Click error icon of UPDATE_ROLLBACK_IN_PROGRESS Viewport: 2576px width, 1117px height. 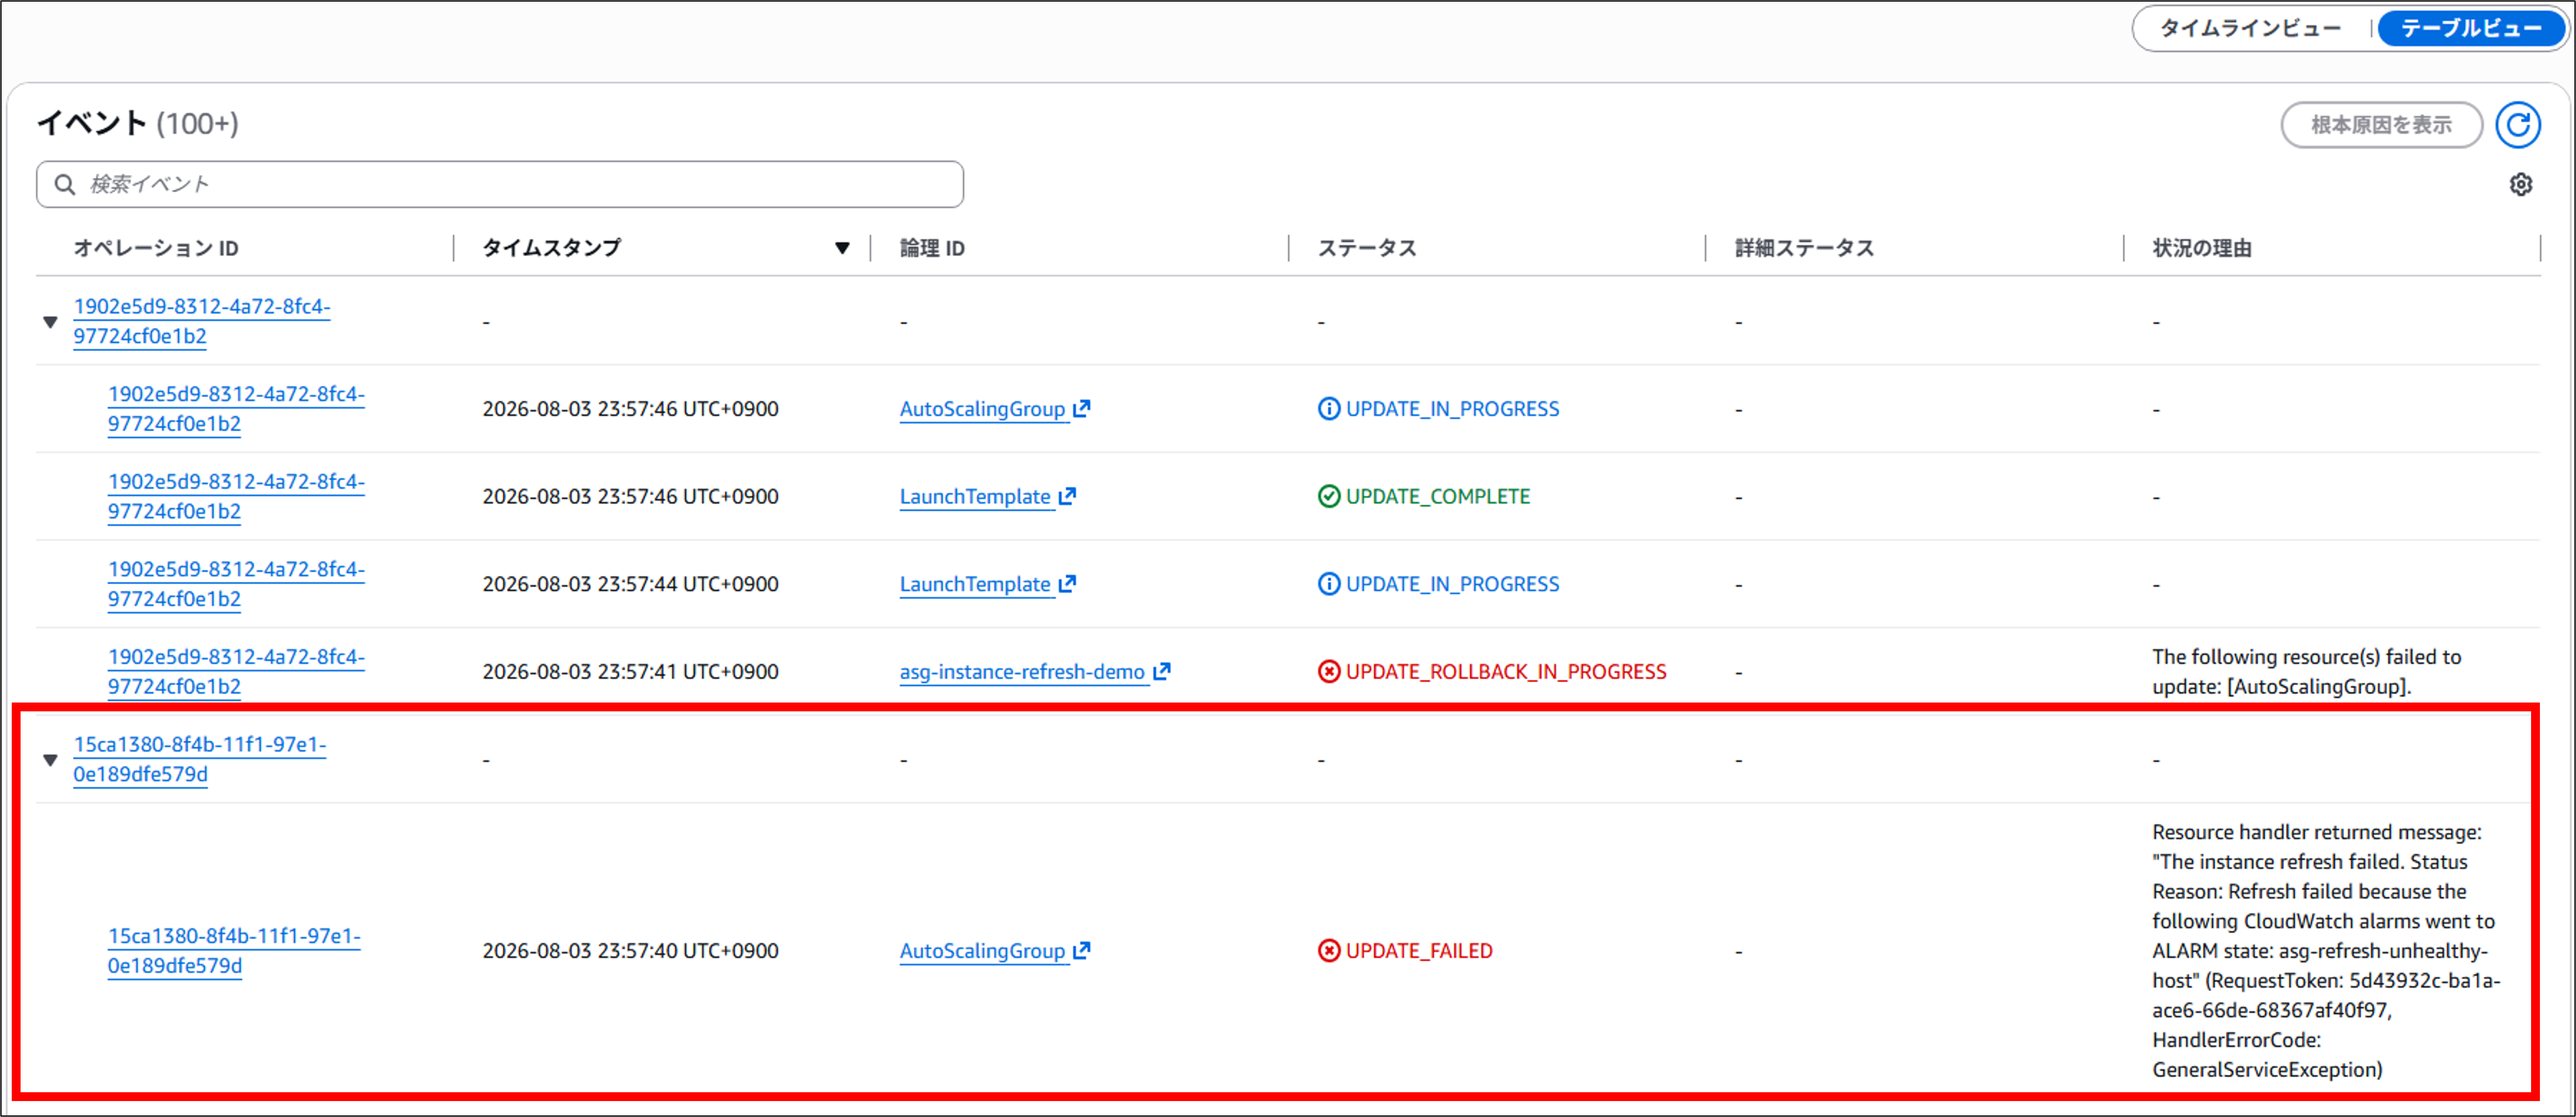(1329, 672)
